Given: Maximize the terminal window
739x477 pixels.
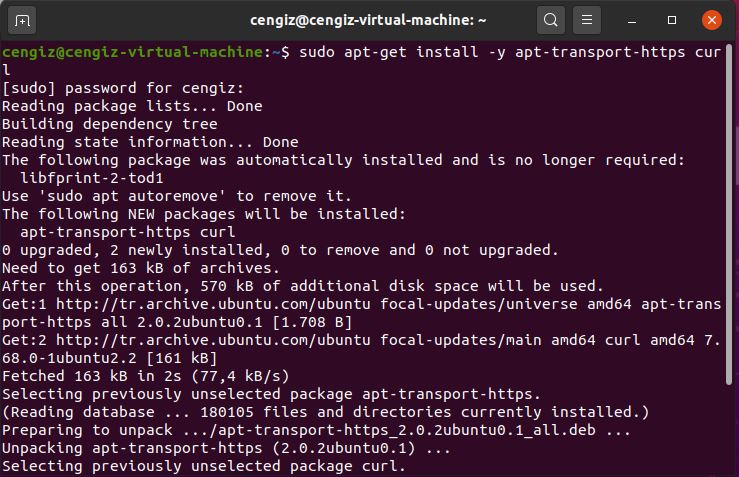Looking at the screenshot, I should point(672,20).
